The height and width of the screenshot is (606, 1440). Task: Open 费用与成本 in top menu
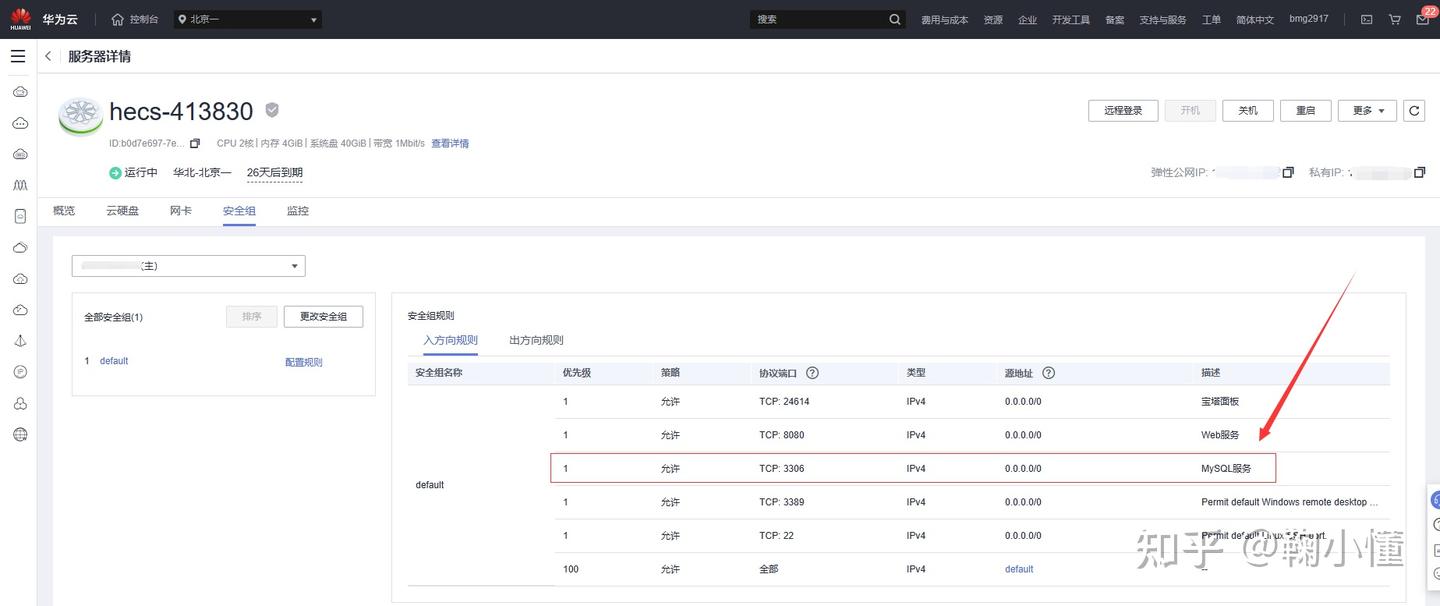945,20
